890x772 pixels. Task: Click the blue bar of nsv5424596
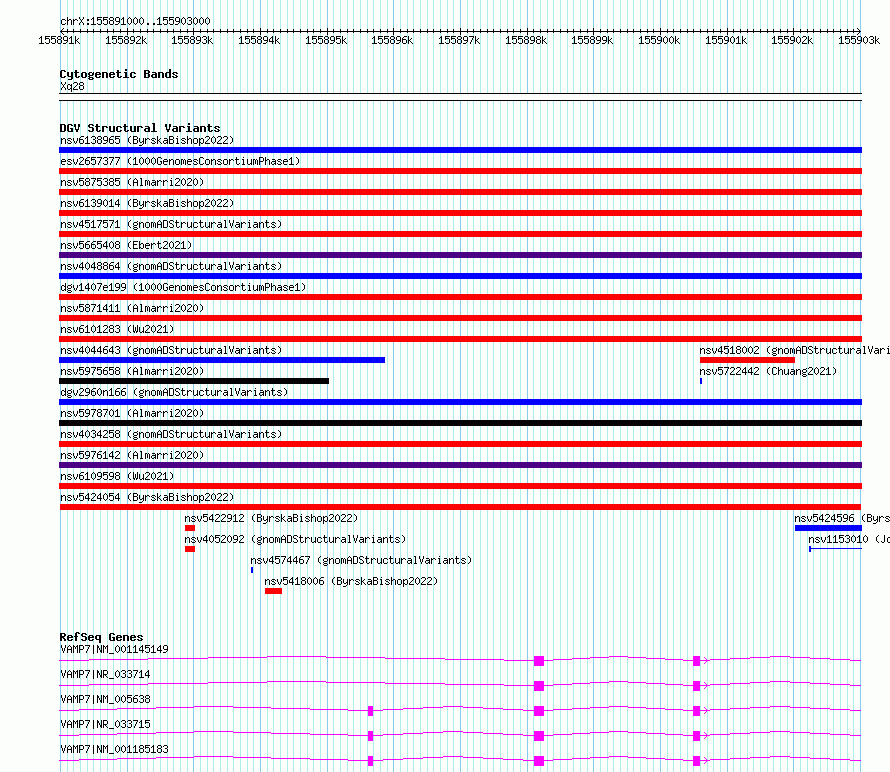point(828,528)
